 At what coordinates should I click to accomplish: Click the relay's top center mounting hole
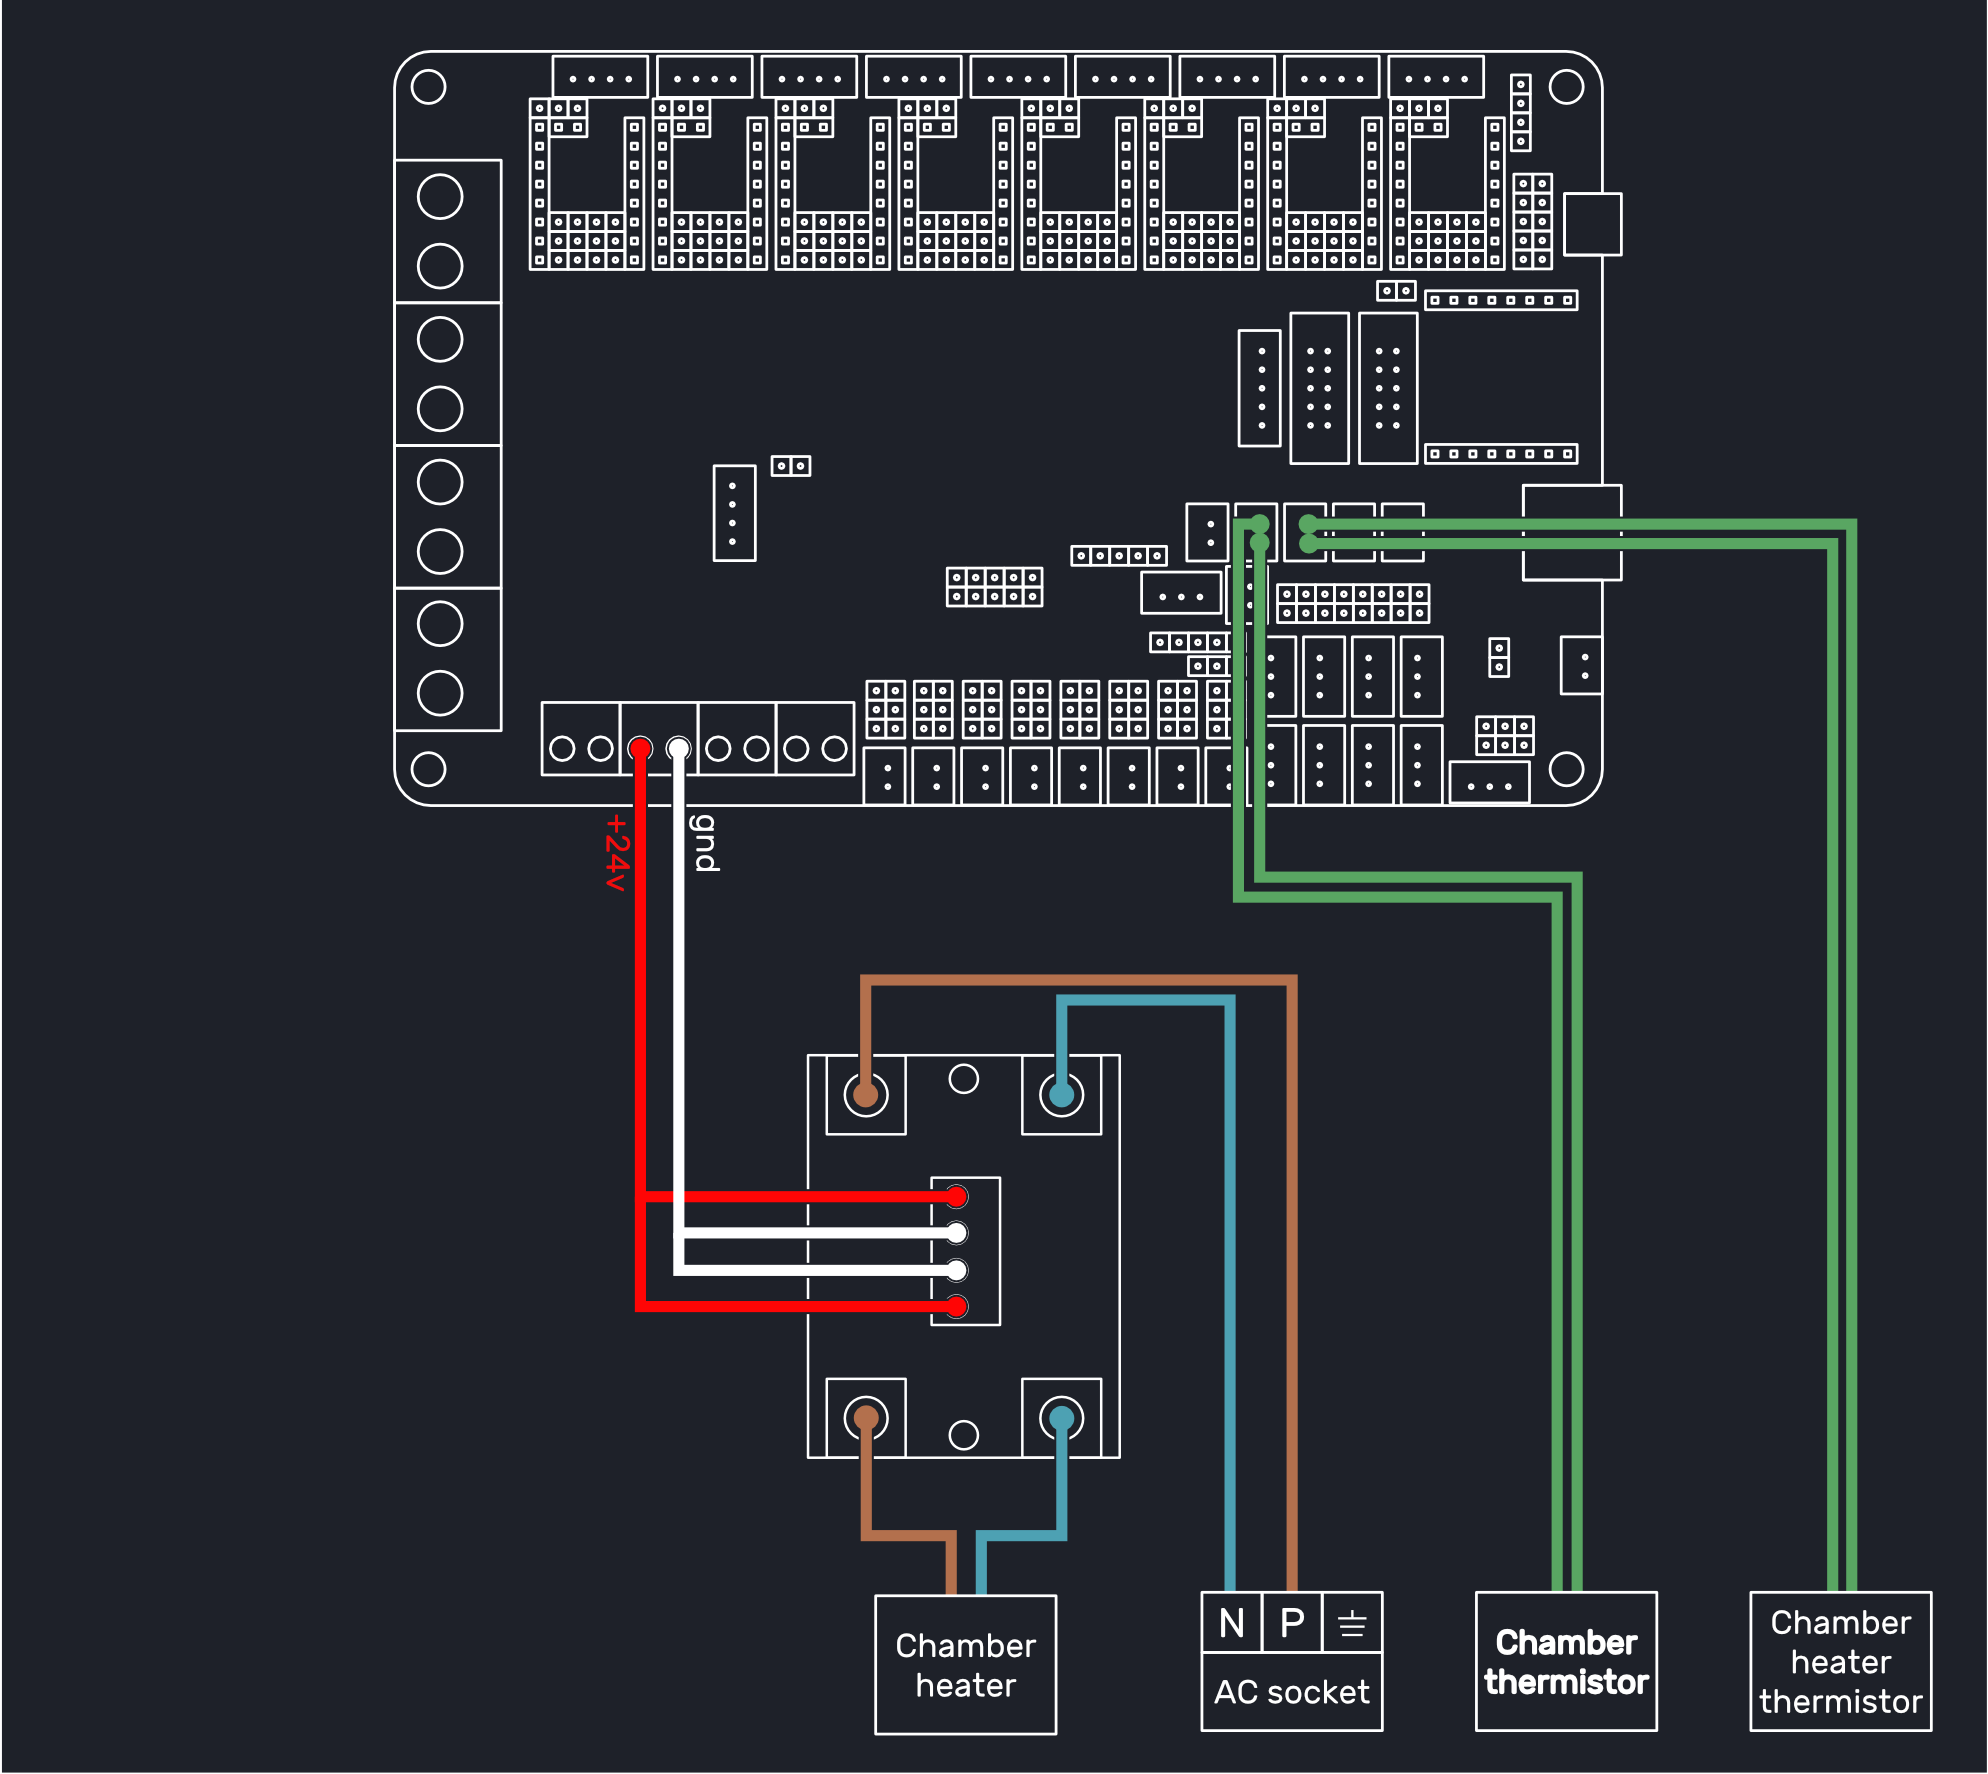tap(963, 1078)
